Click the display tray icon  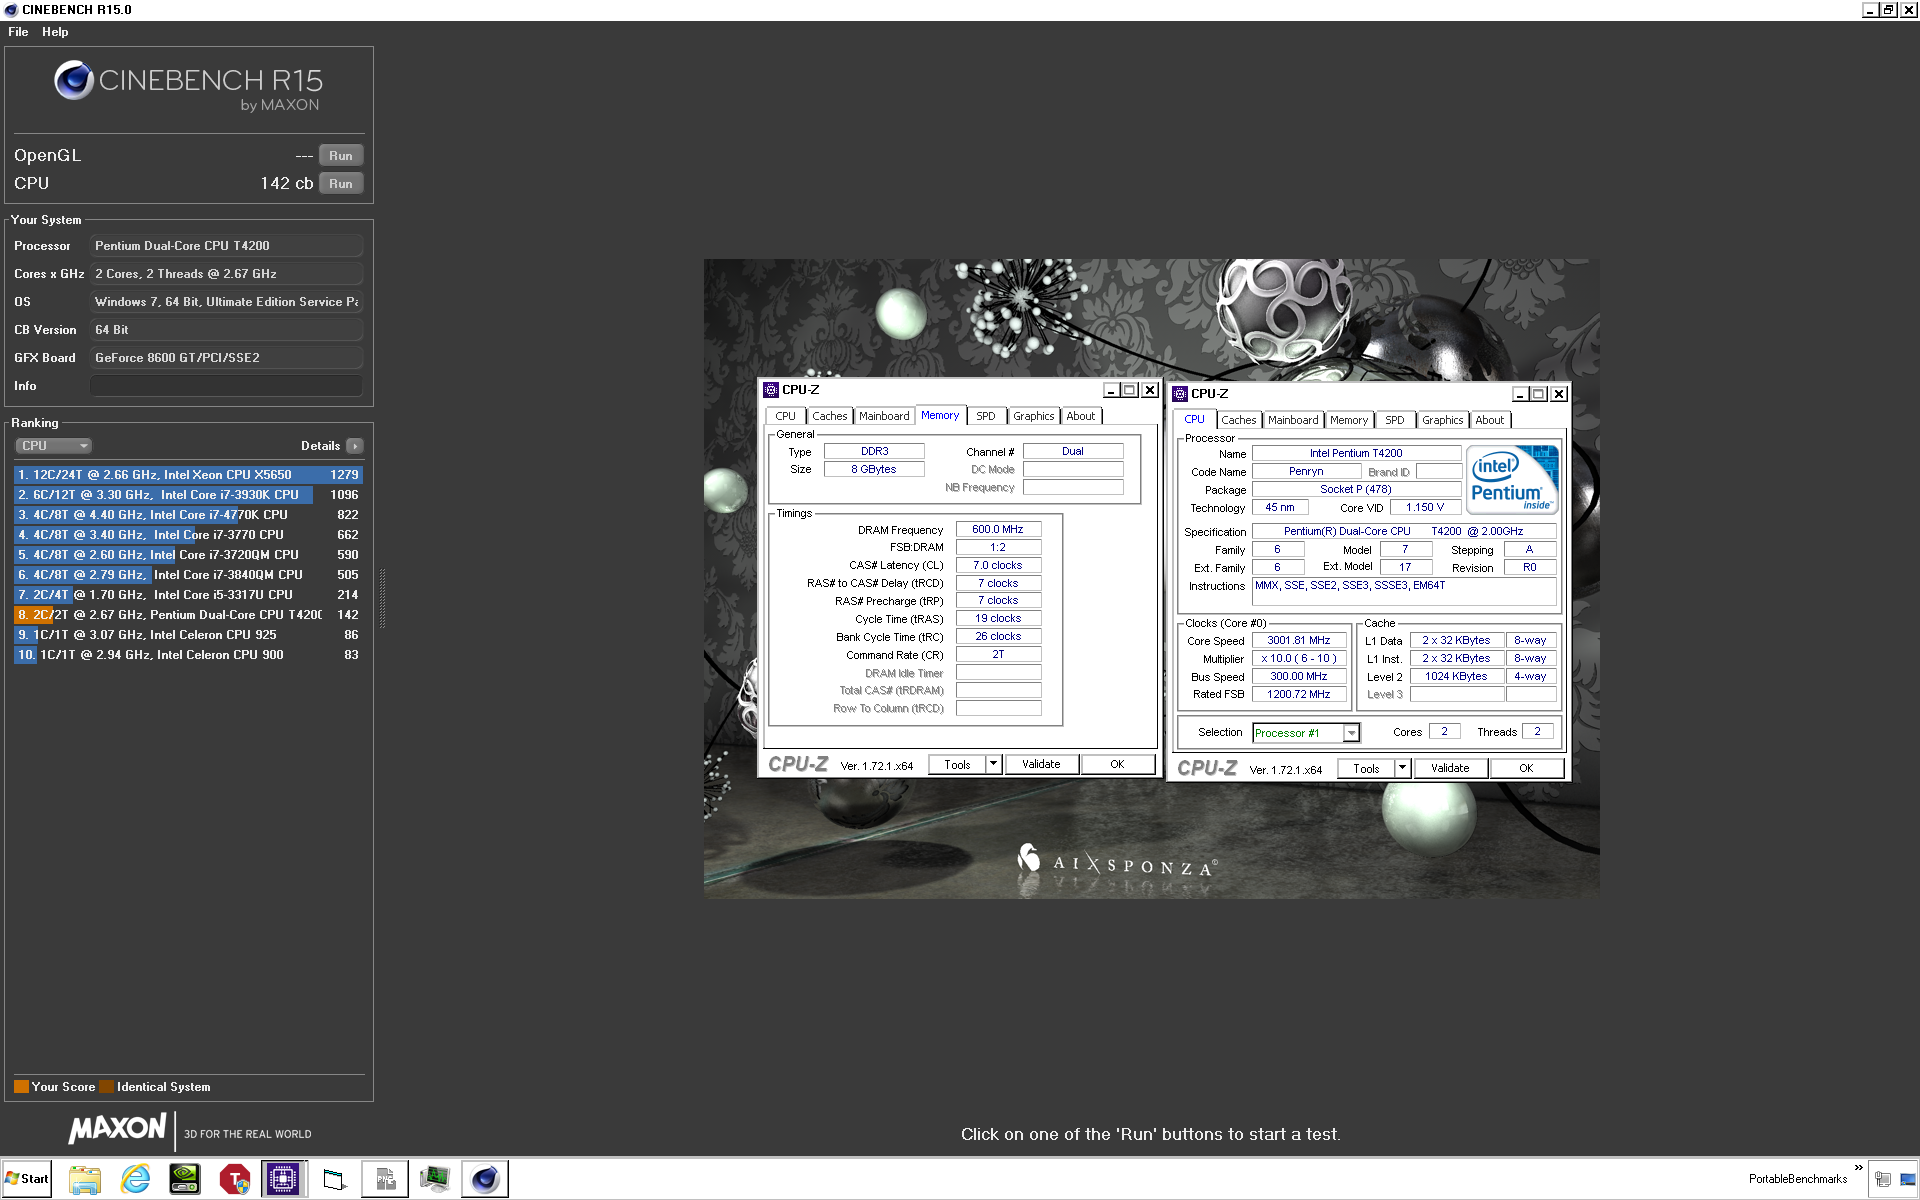tap(1907, 1179)
